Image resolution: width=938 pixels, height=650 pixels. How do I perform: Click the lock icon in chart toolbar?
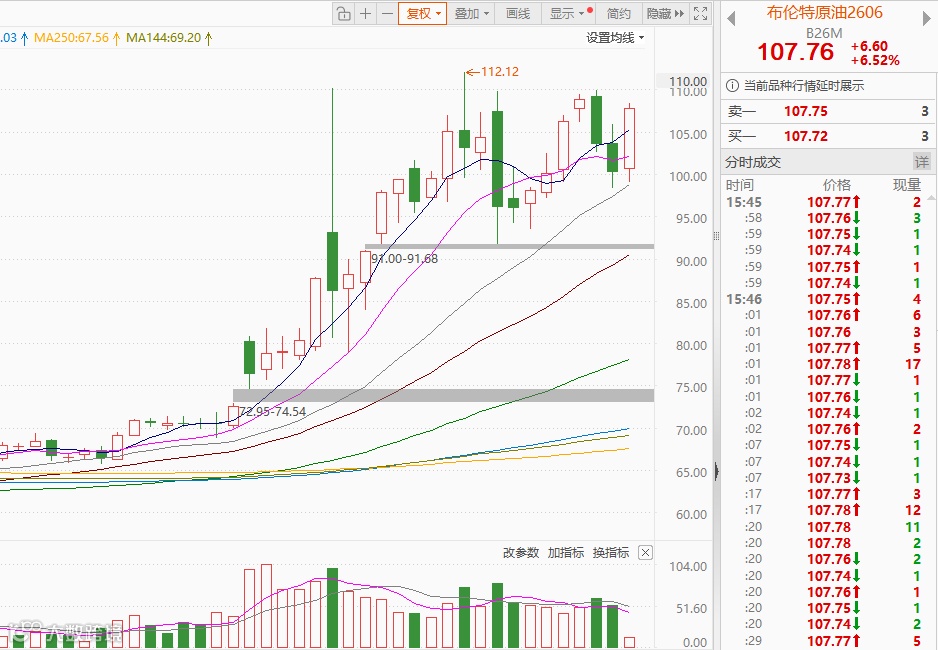[343, 13]
